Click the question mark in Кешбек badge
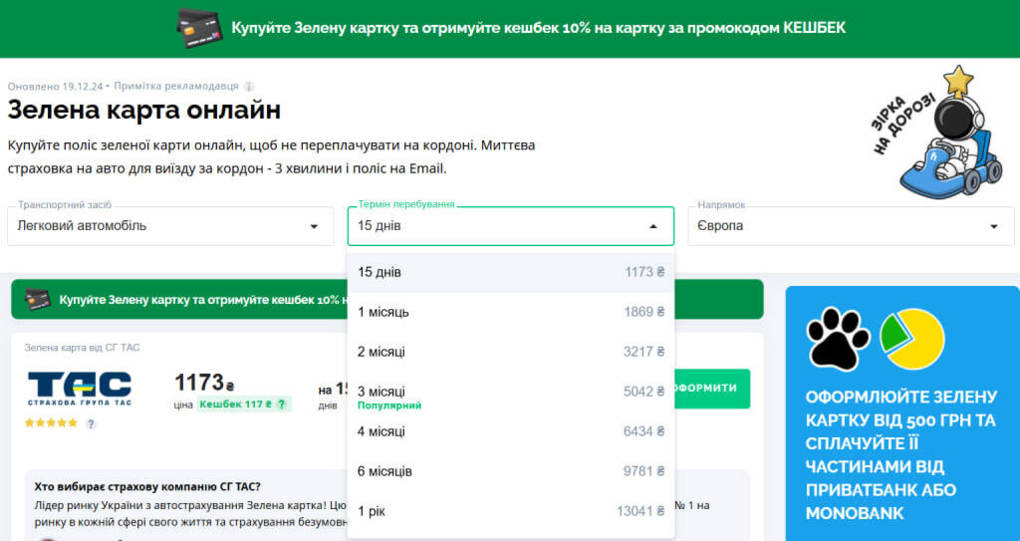The height and width of the screenshot is (541, 1020). click(x=282, y=405)
